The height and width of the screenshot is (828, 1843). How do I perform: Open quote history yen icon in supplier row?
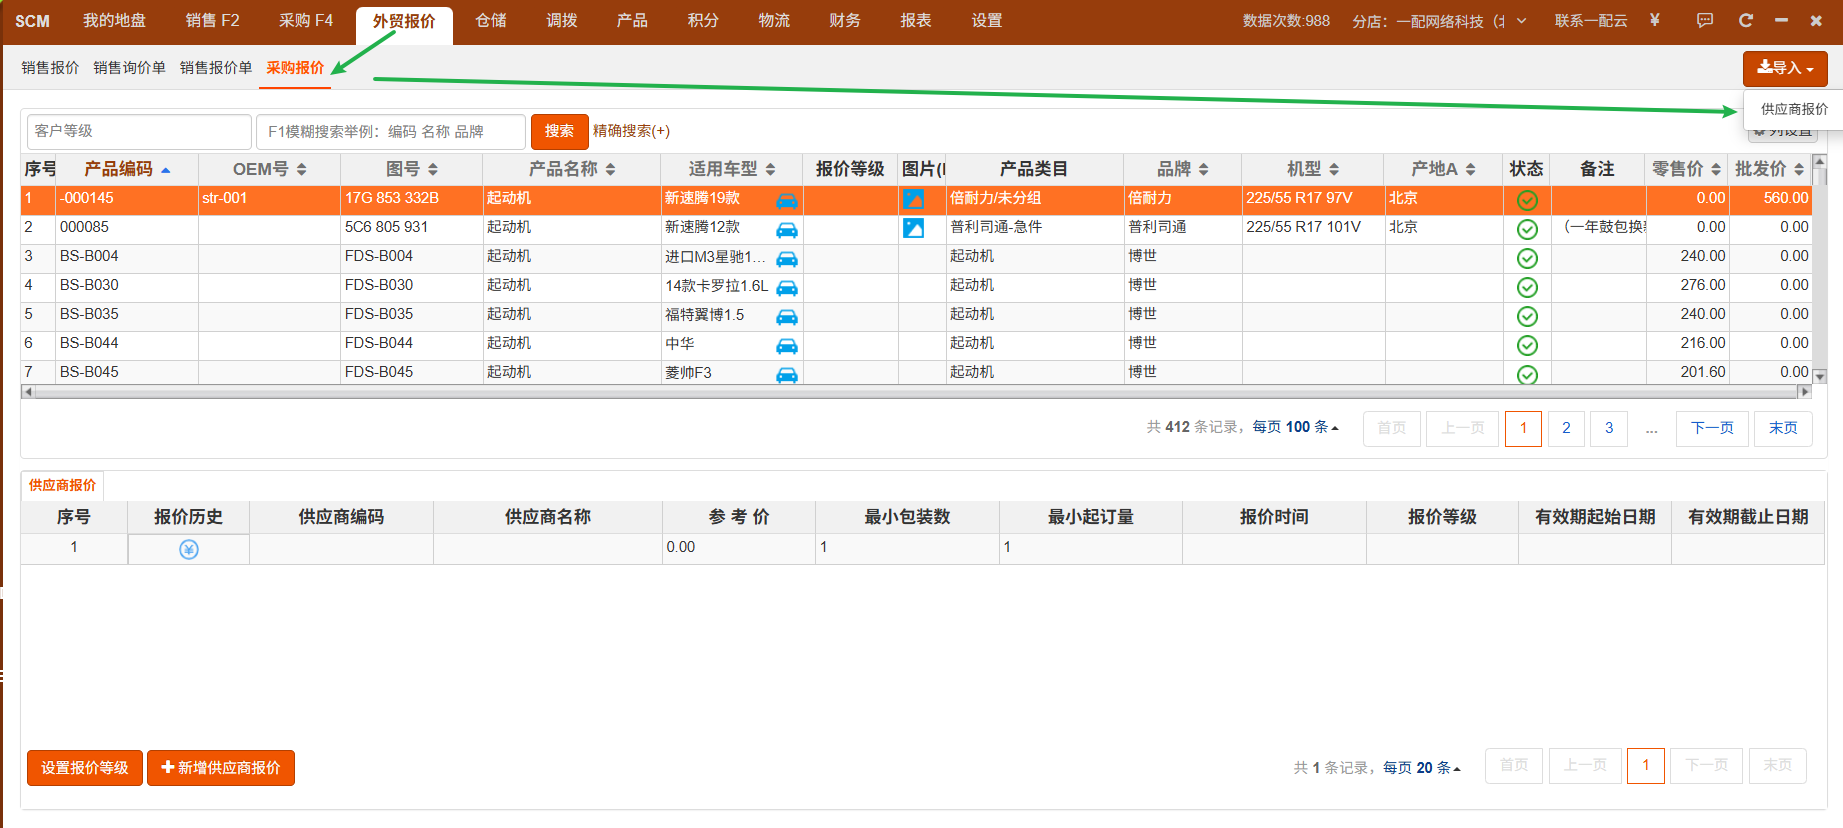pos(189,549)
